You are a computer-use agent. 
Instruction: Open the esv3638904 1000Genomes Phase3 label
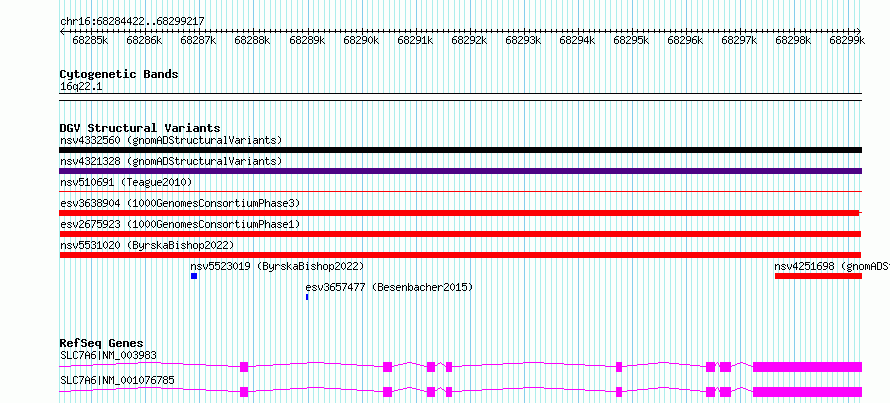coord(180,203)
